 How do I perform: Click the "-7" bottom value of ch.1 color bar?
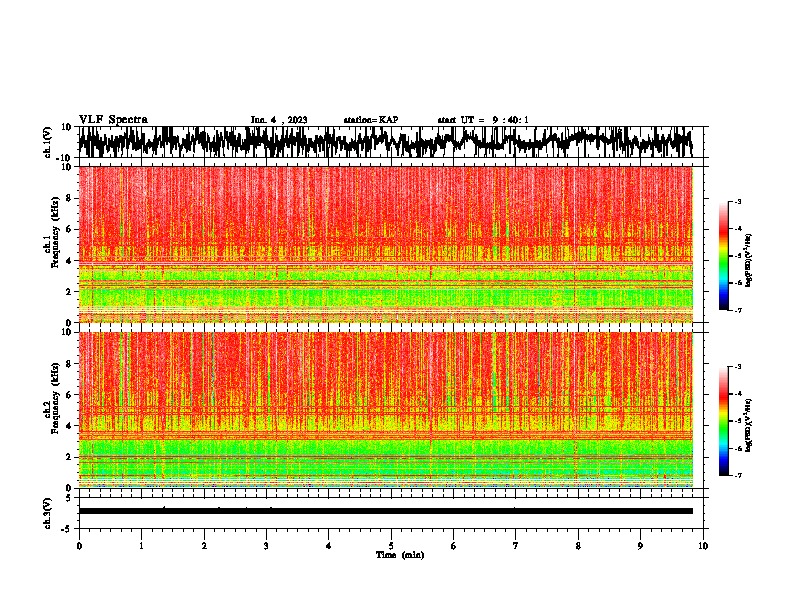[737, 310]
